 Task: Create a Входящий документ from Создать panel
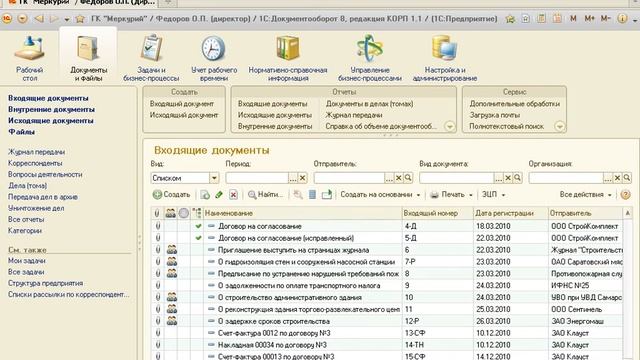pyautogui.click(x=182, y=104)
